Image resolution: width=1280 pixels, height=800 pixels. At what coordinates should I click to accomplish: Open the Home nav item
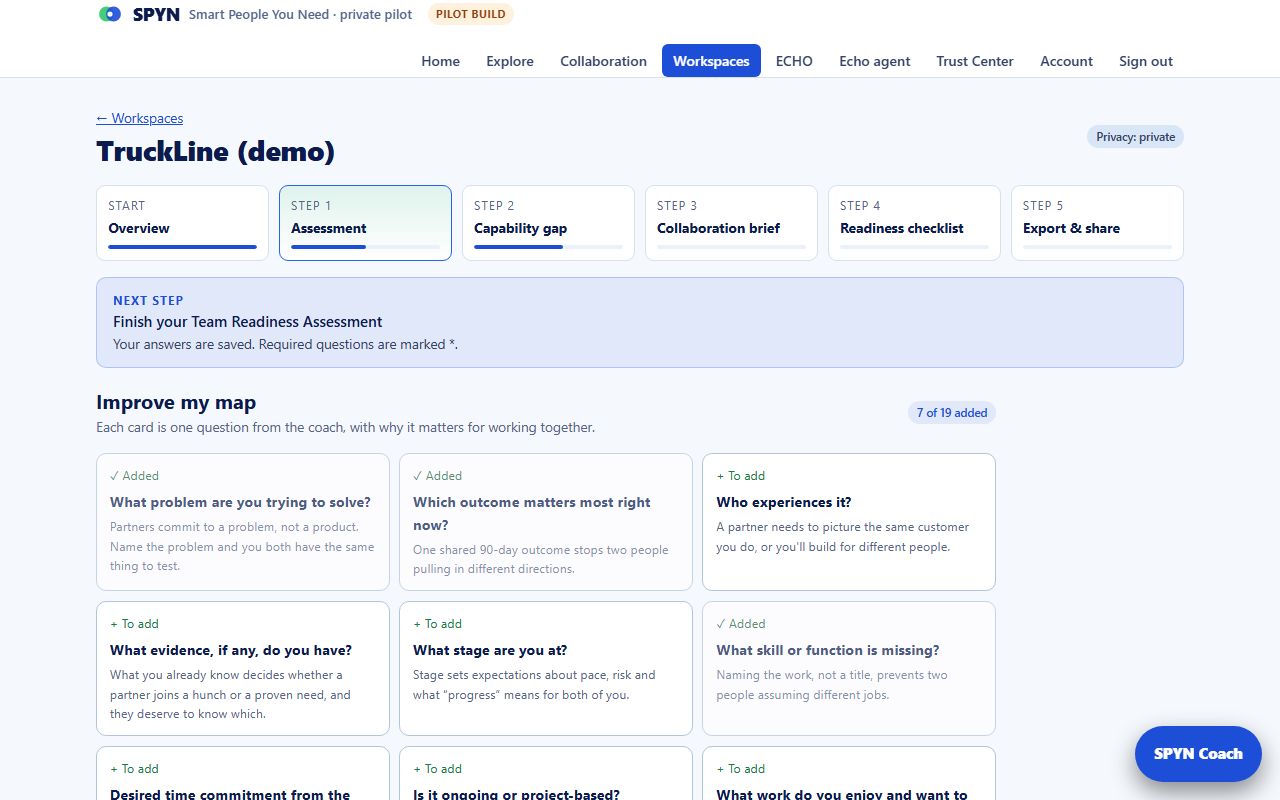pyautogui.click(x=440, y=61)
